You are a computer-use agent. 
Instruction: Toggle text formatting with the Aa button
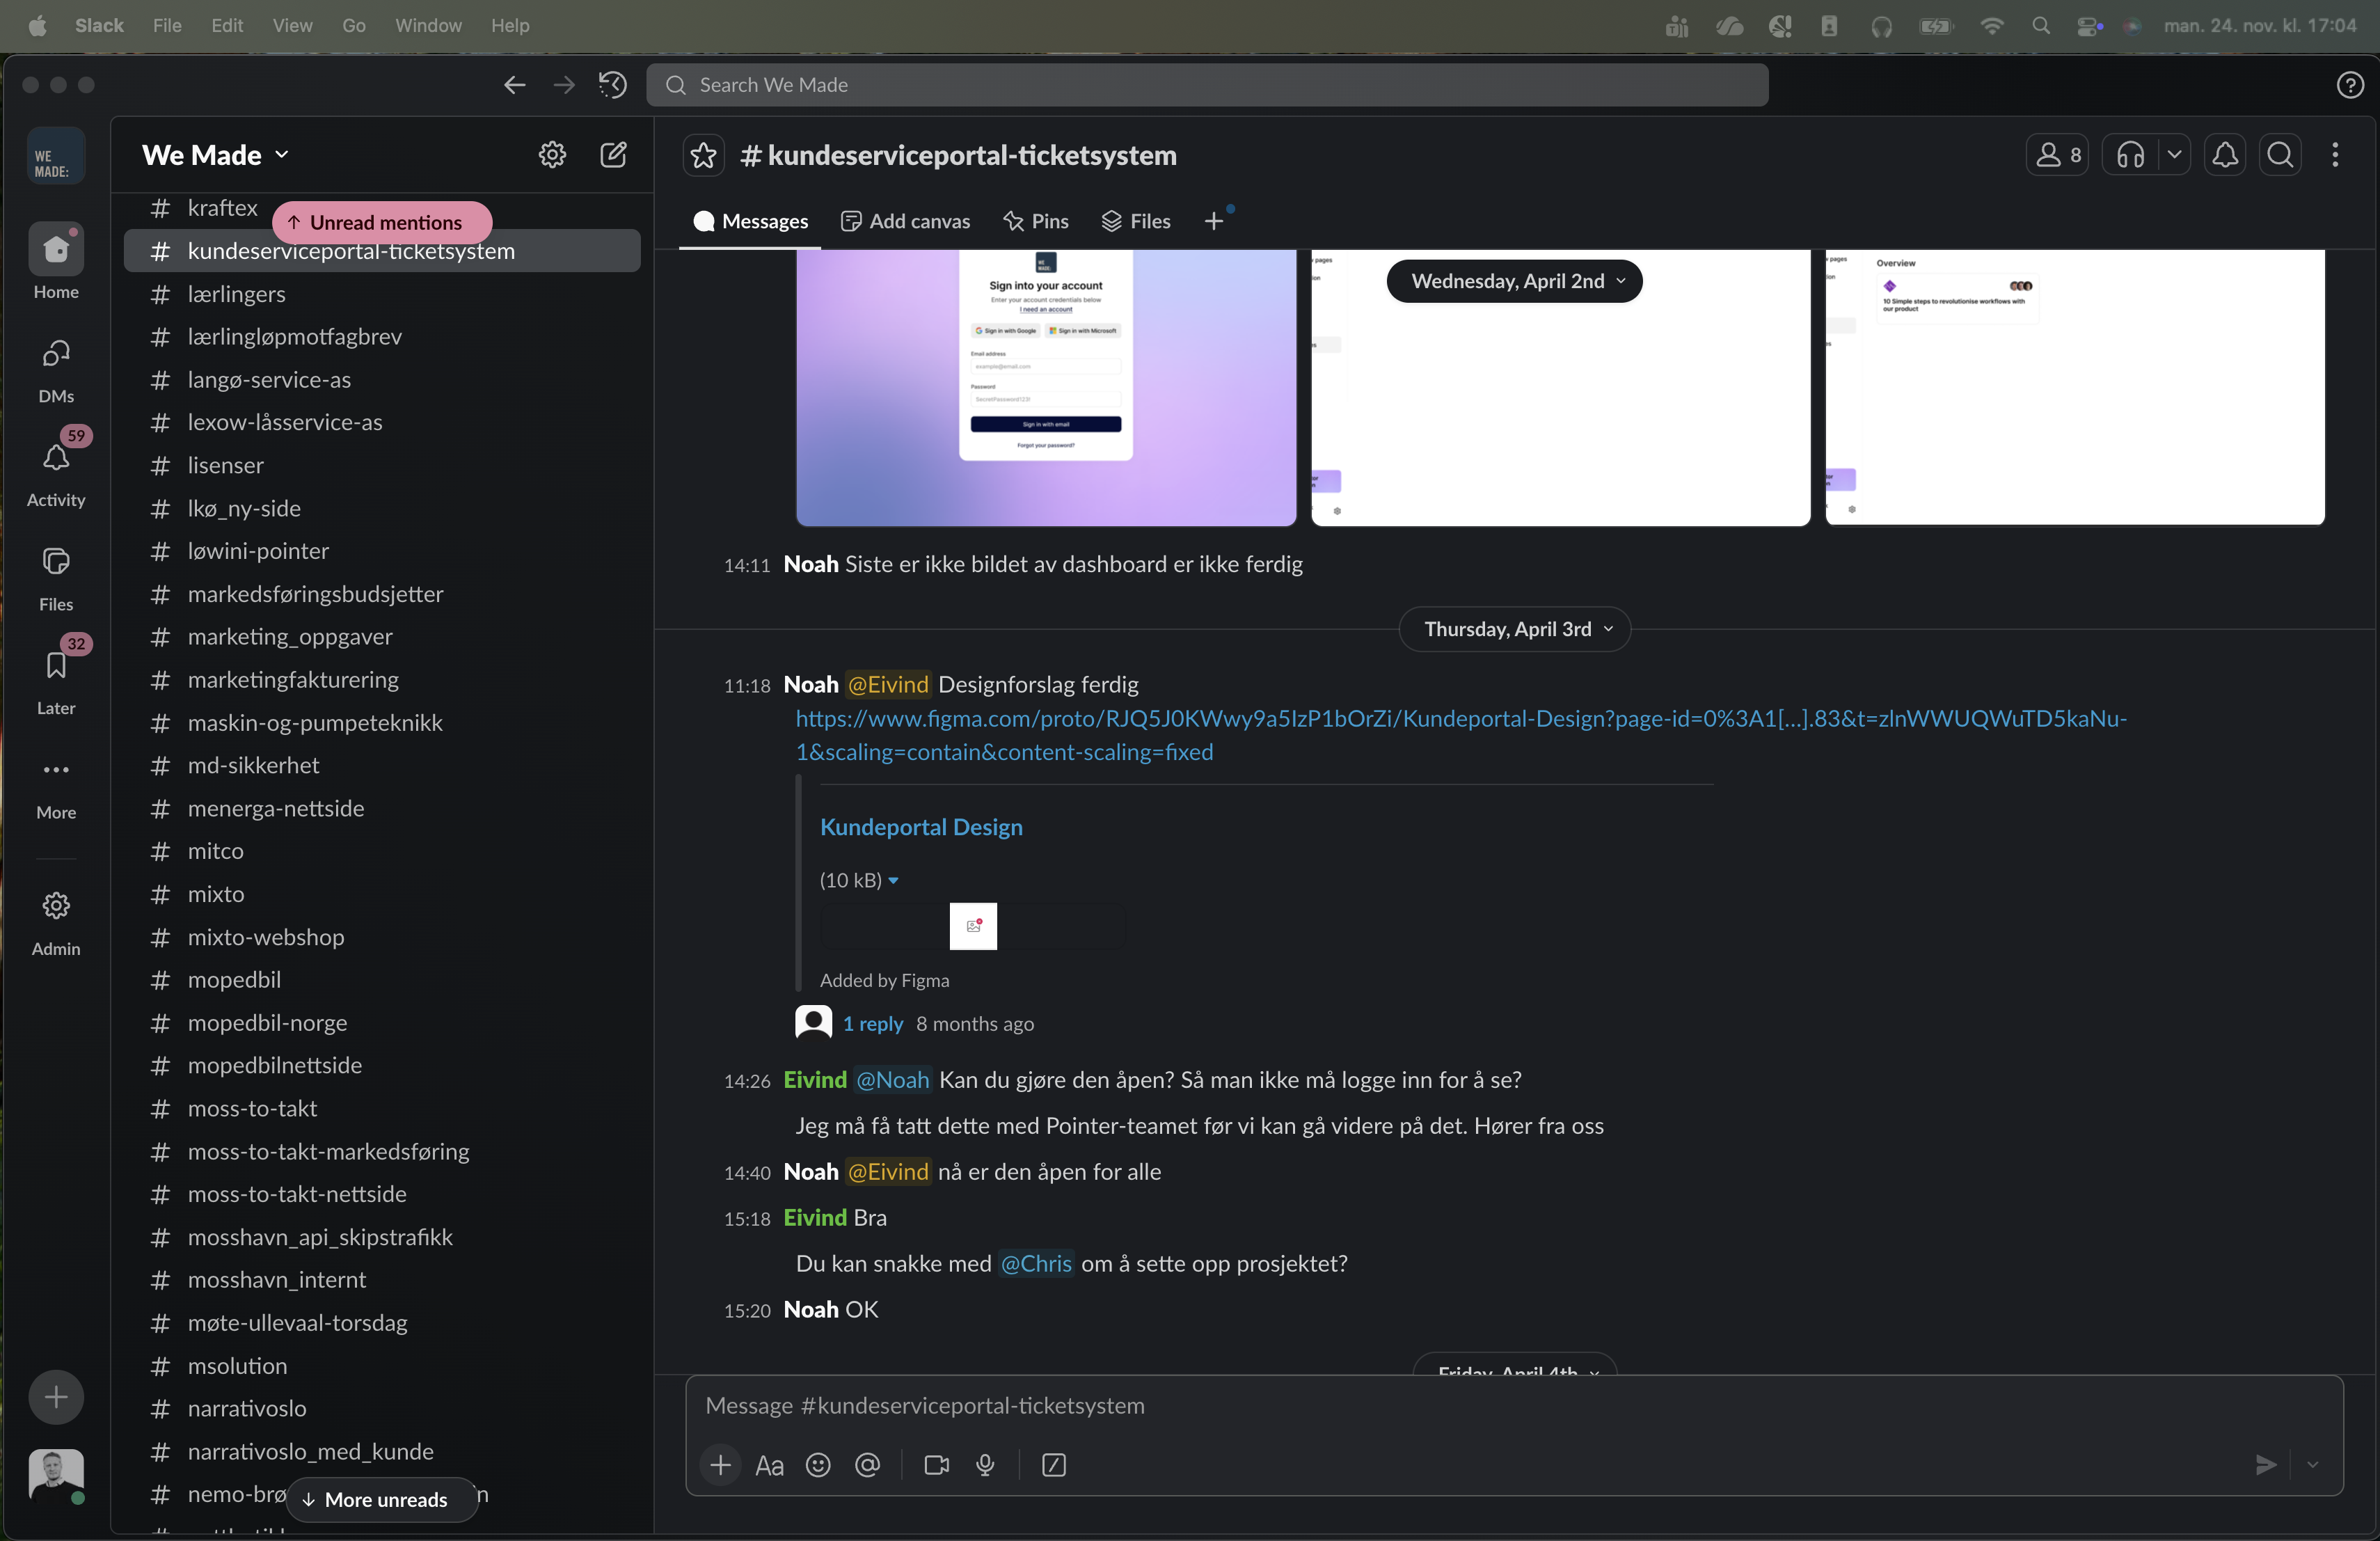tap(769, 1465)
